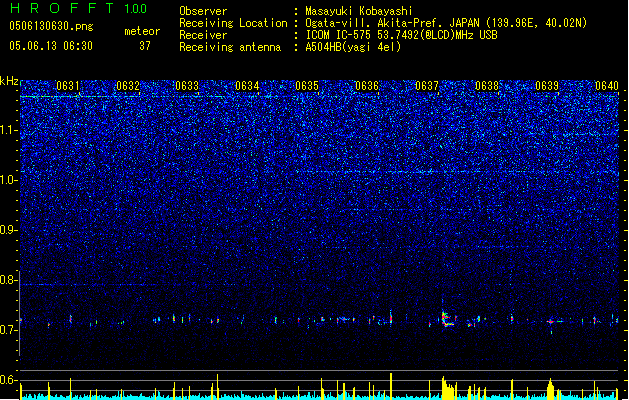Viewport: 629px width, 400px height.
Task: Click the 0637 time marker
Action: click(427, 86)
